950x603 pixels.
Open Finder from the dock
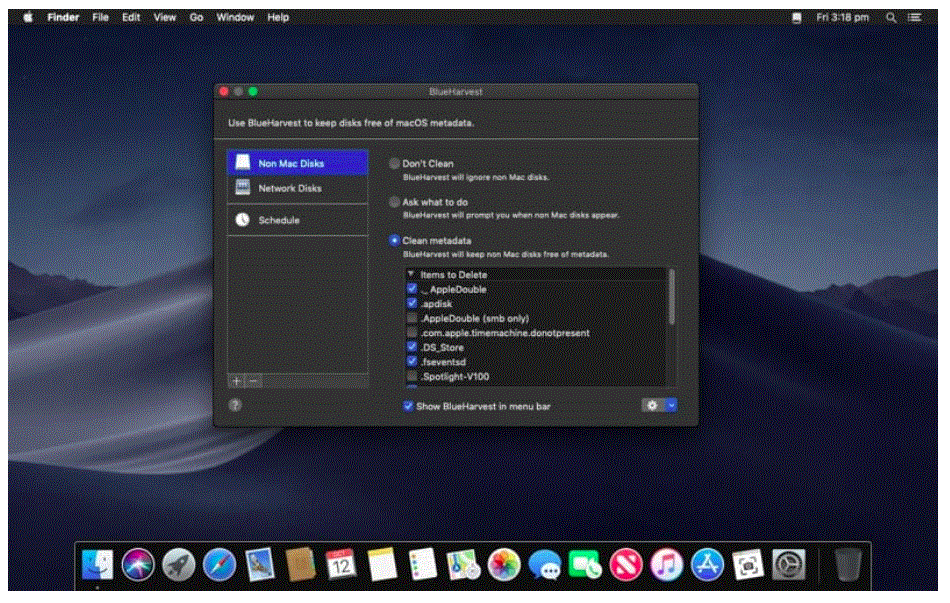tap(98, 565)
